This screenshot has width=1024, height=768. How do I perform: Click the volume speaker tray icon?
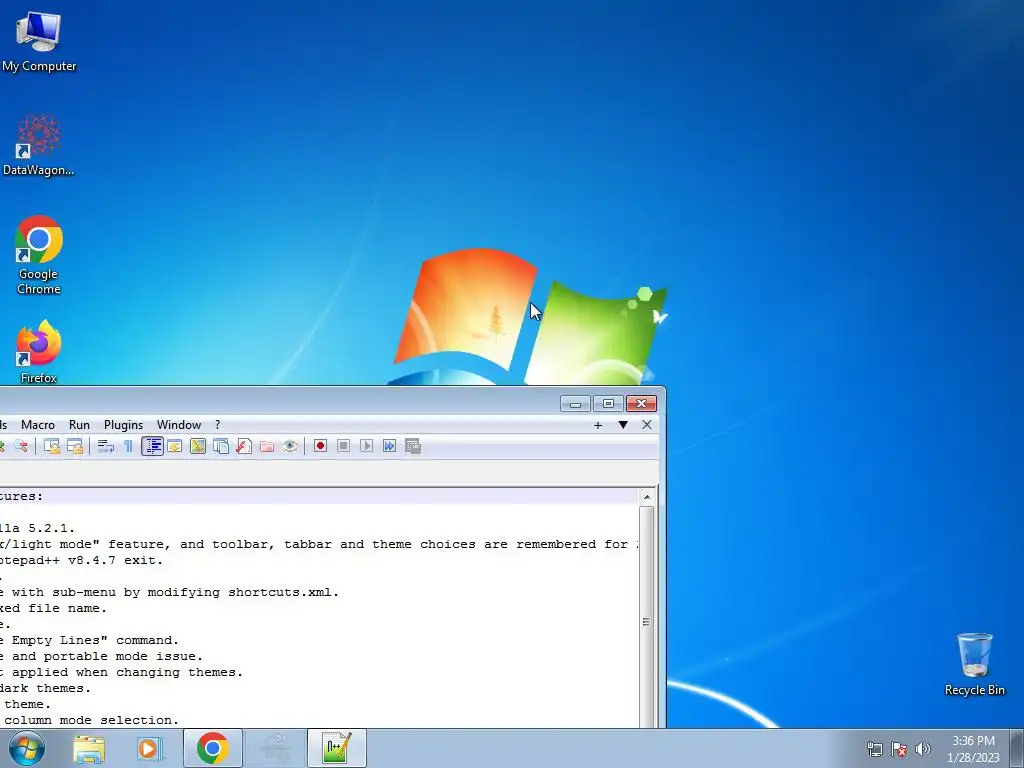(923, 749)
